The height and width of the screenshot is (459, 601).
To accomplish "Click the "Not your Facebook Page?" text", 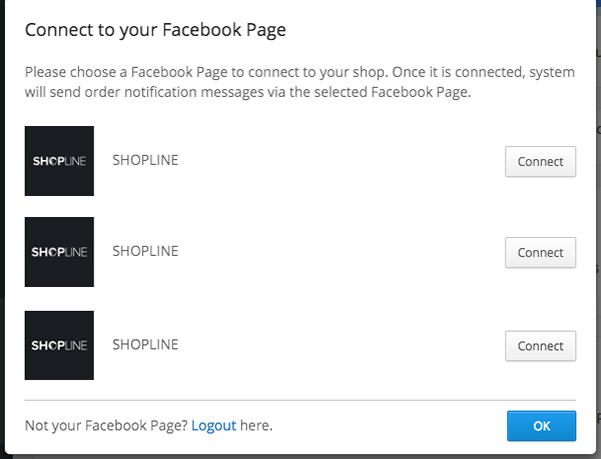I will coord(106,426).
